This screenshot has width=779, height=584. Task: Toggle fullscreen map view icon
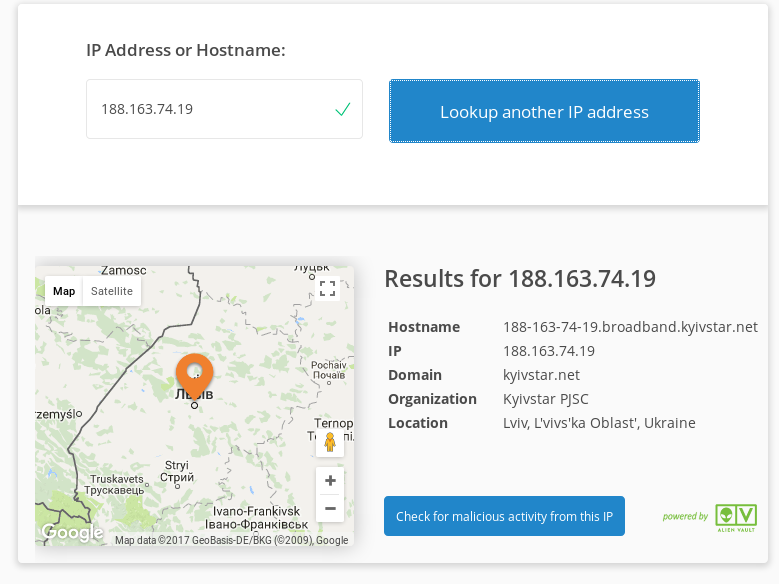327,288
